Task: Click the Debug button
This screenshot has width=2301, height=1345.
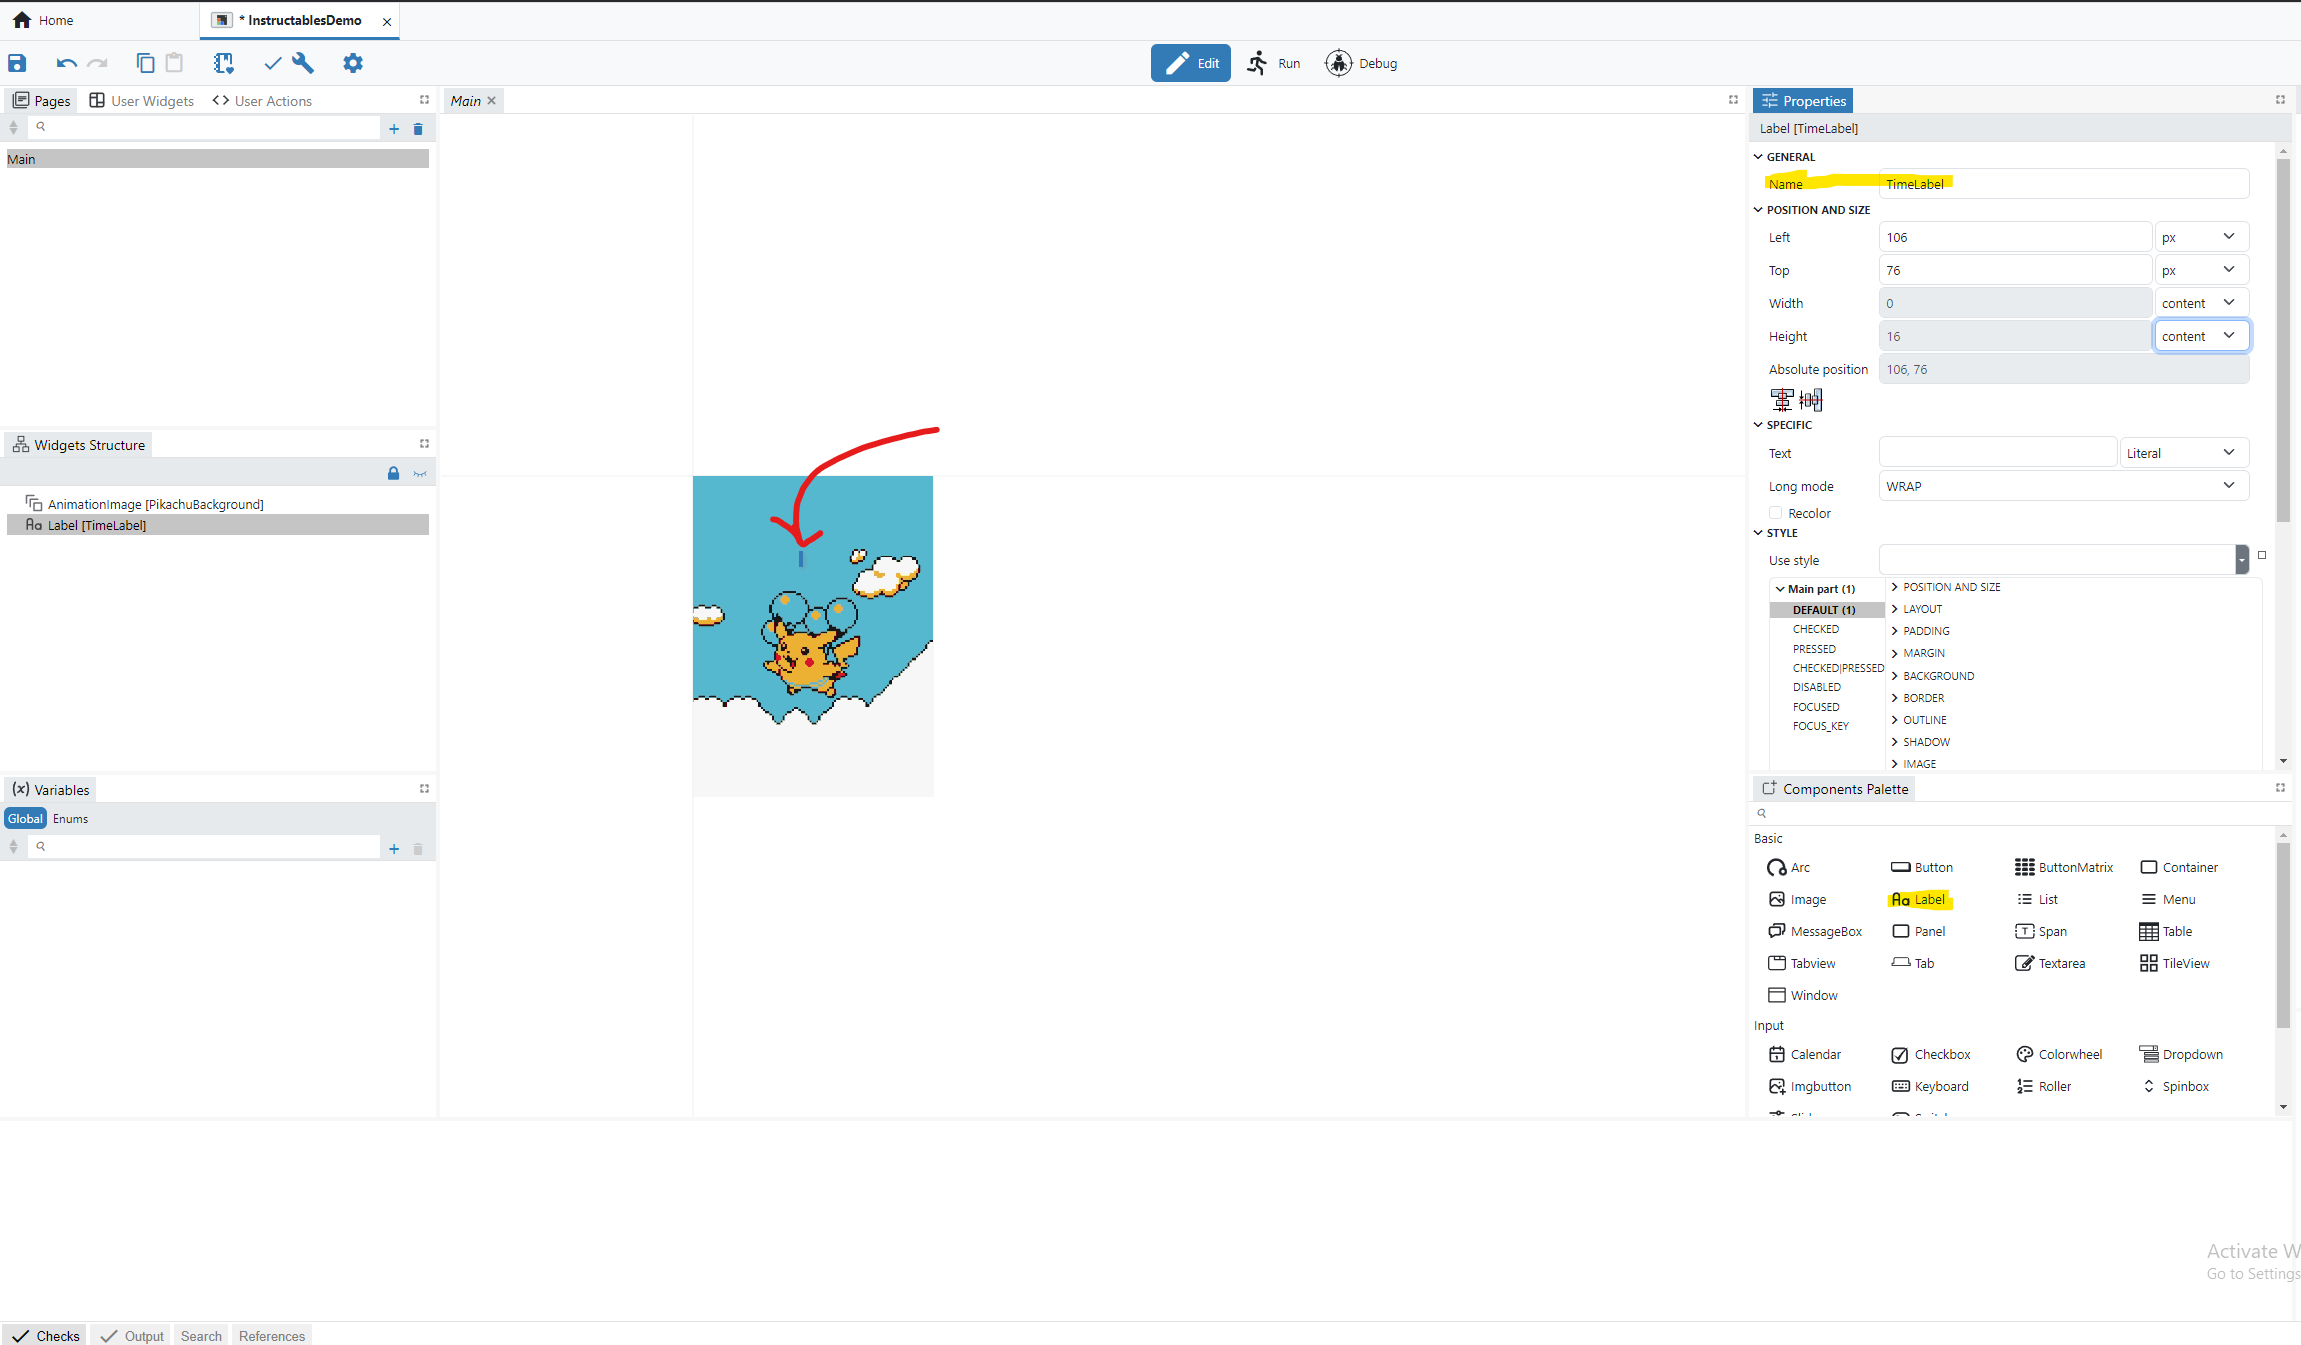Action: point(1361,63)
